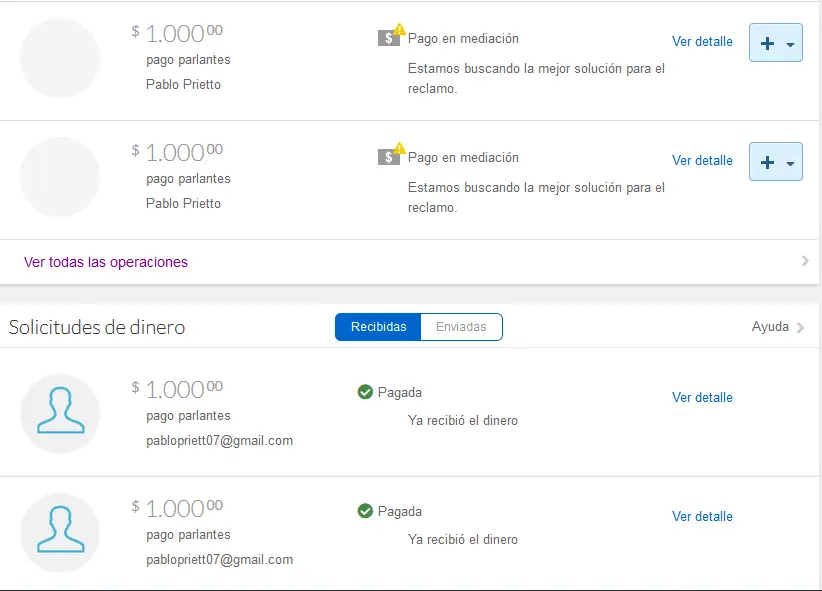Image resolution: width=822 pixels, height=591 pixels.
Task: Click pago parlantes in the second mediation operation
Action: (x=188, y=179)
